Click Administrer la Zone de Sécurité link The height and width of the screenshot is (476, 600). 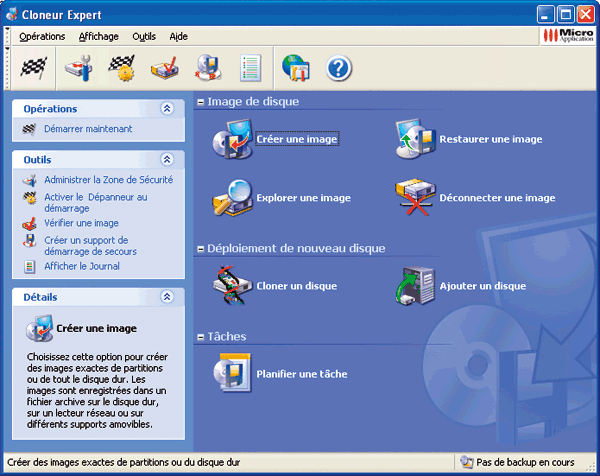tap(108, 180)
